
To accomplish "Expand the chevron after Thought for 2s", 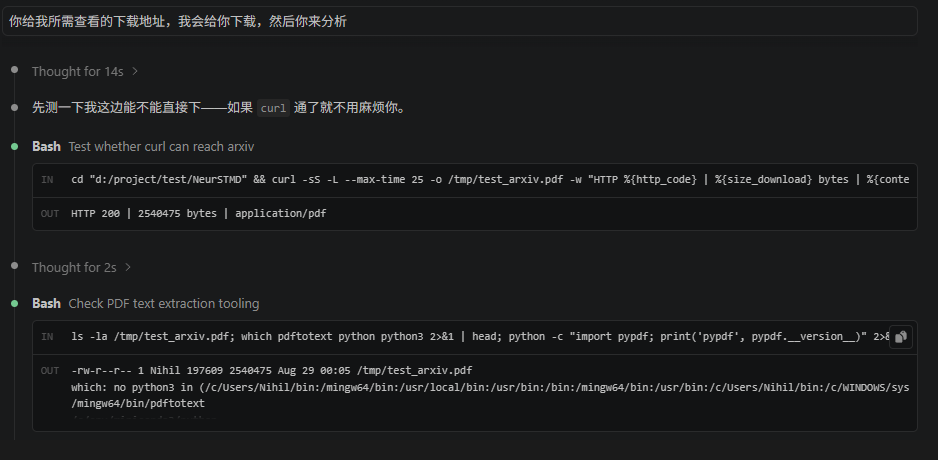I will point(127,267).
